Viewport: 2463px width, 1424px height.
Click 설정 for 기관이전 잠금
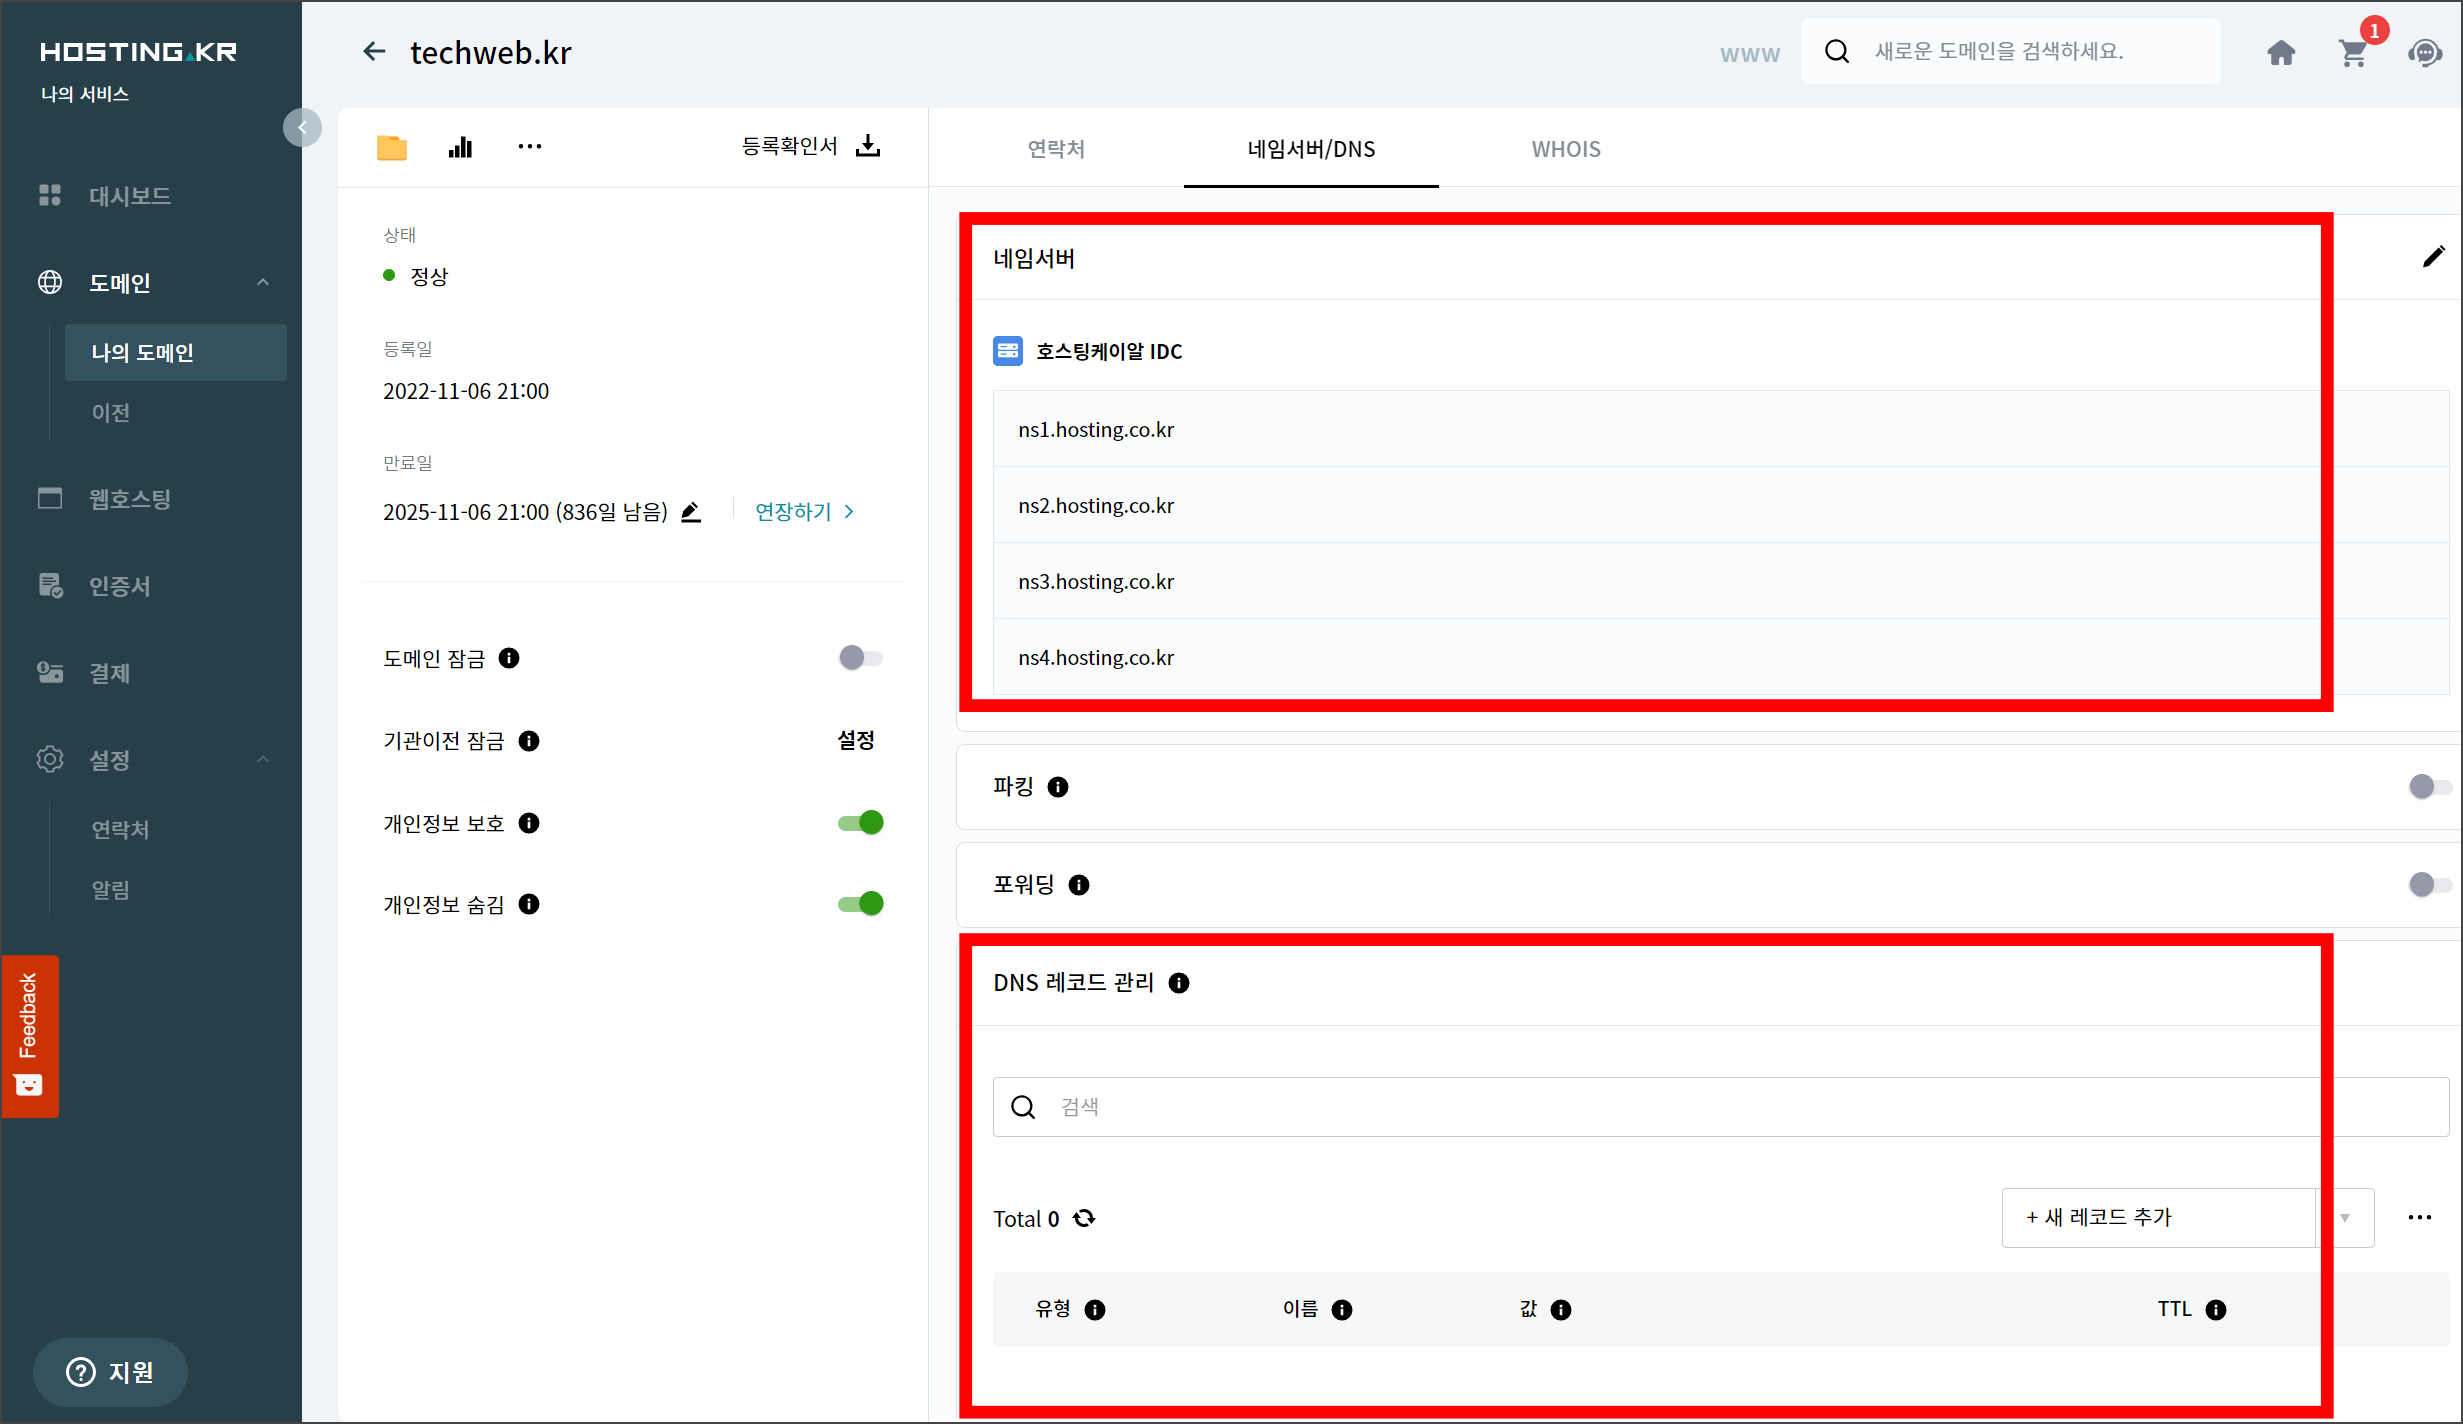coord(856,740)
